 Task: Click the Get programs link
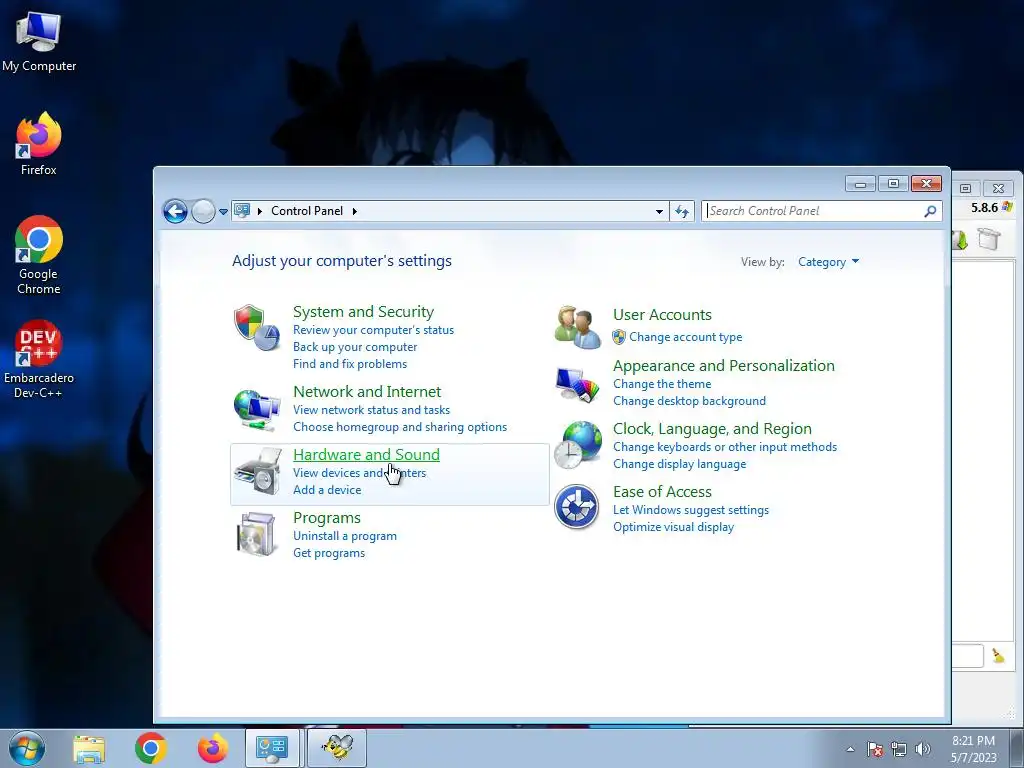pyautogui.click(x=328, y=552)
